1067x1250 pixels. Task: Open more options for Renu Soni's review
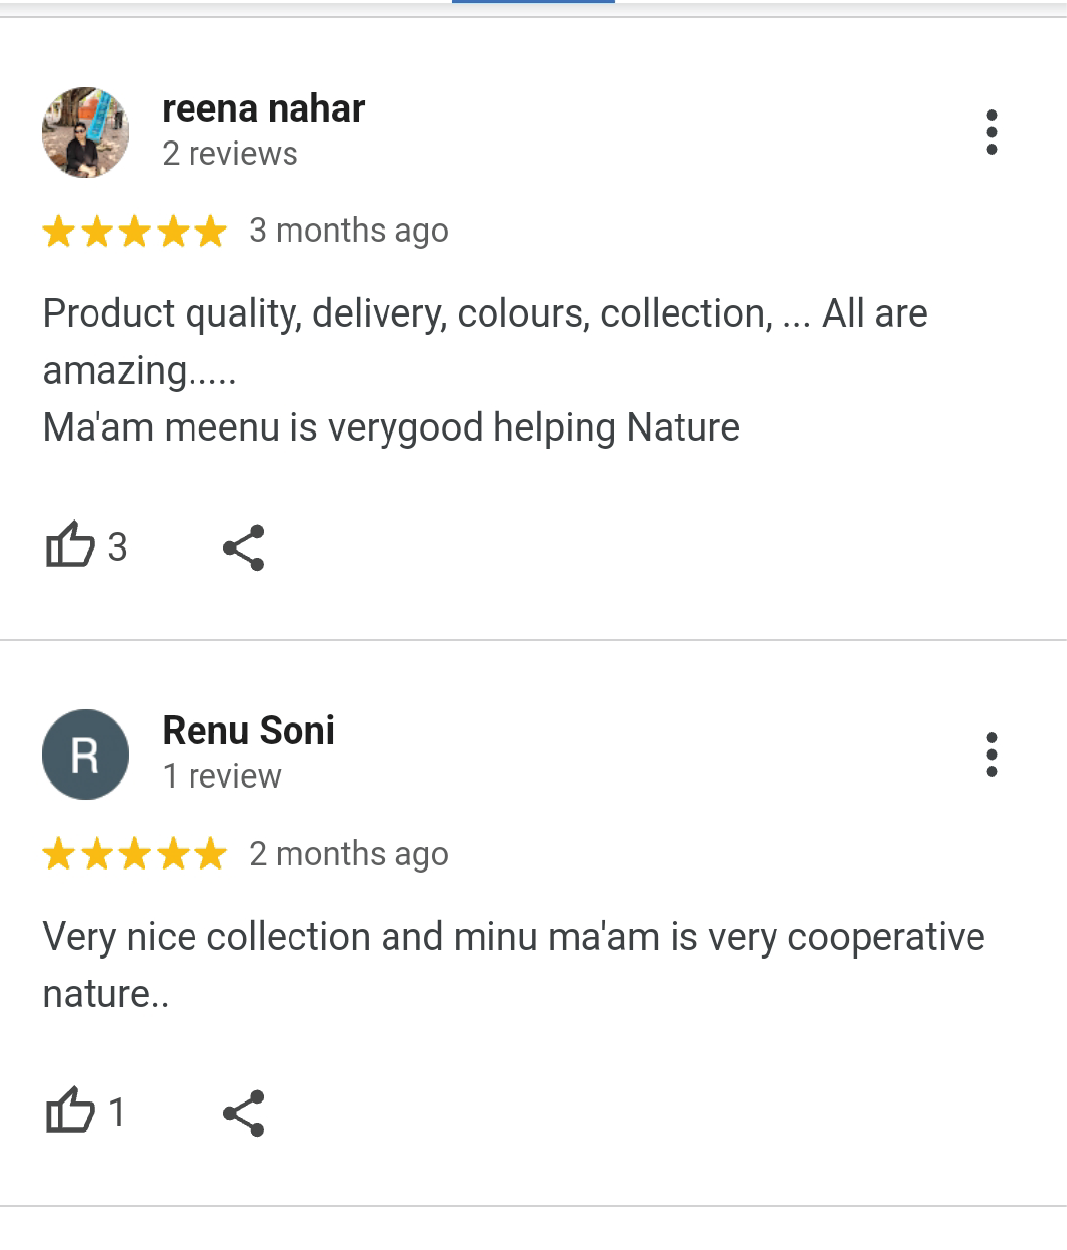[x=991, y=754]
